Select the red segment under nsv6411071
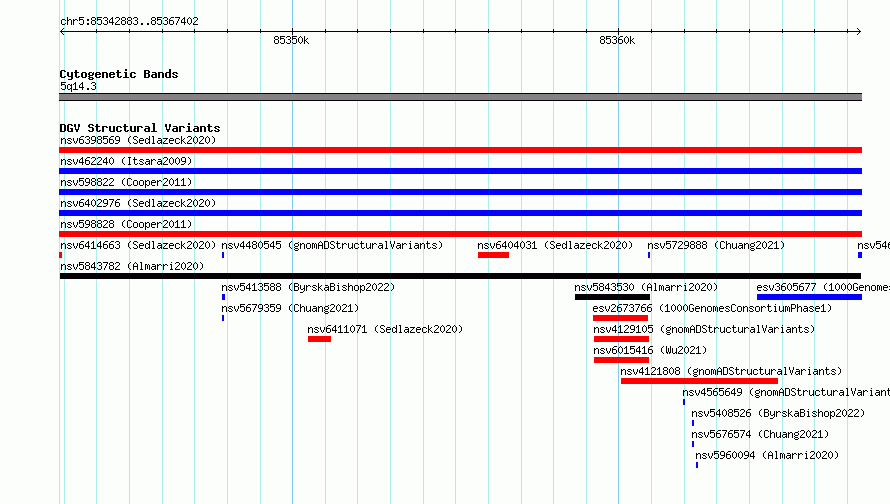Viewport: 890px width, 504px height. (x=320, y=339)
